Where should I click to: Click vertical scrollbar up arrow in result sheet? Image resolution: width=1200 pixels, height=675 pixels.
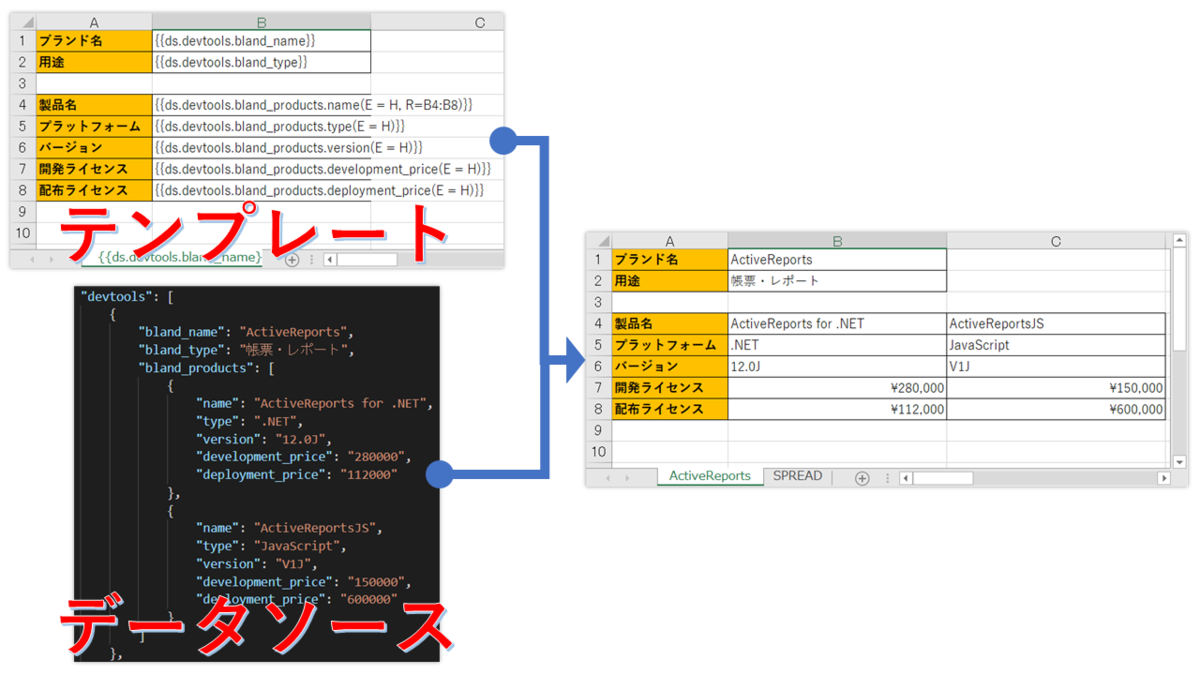pos(1180,241)
